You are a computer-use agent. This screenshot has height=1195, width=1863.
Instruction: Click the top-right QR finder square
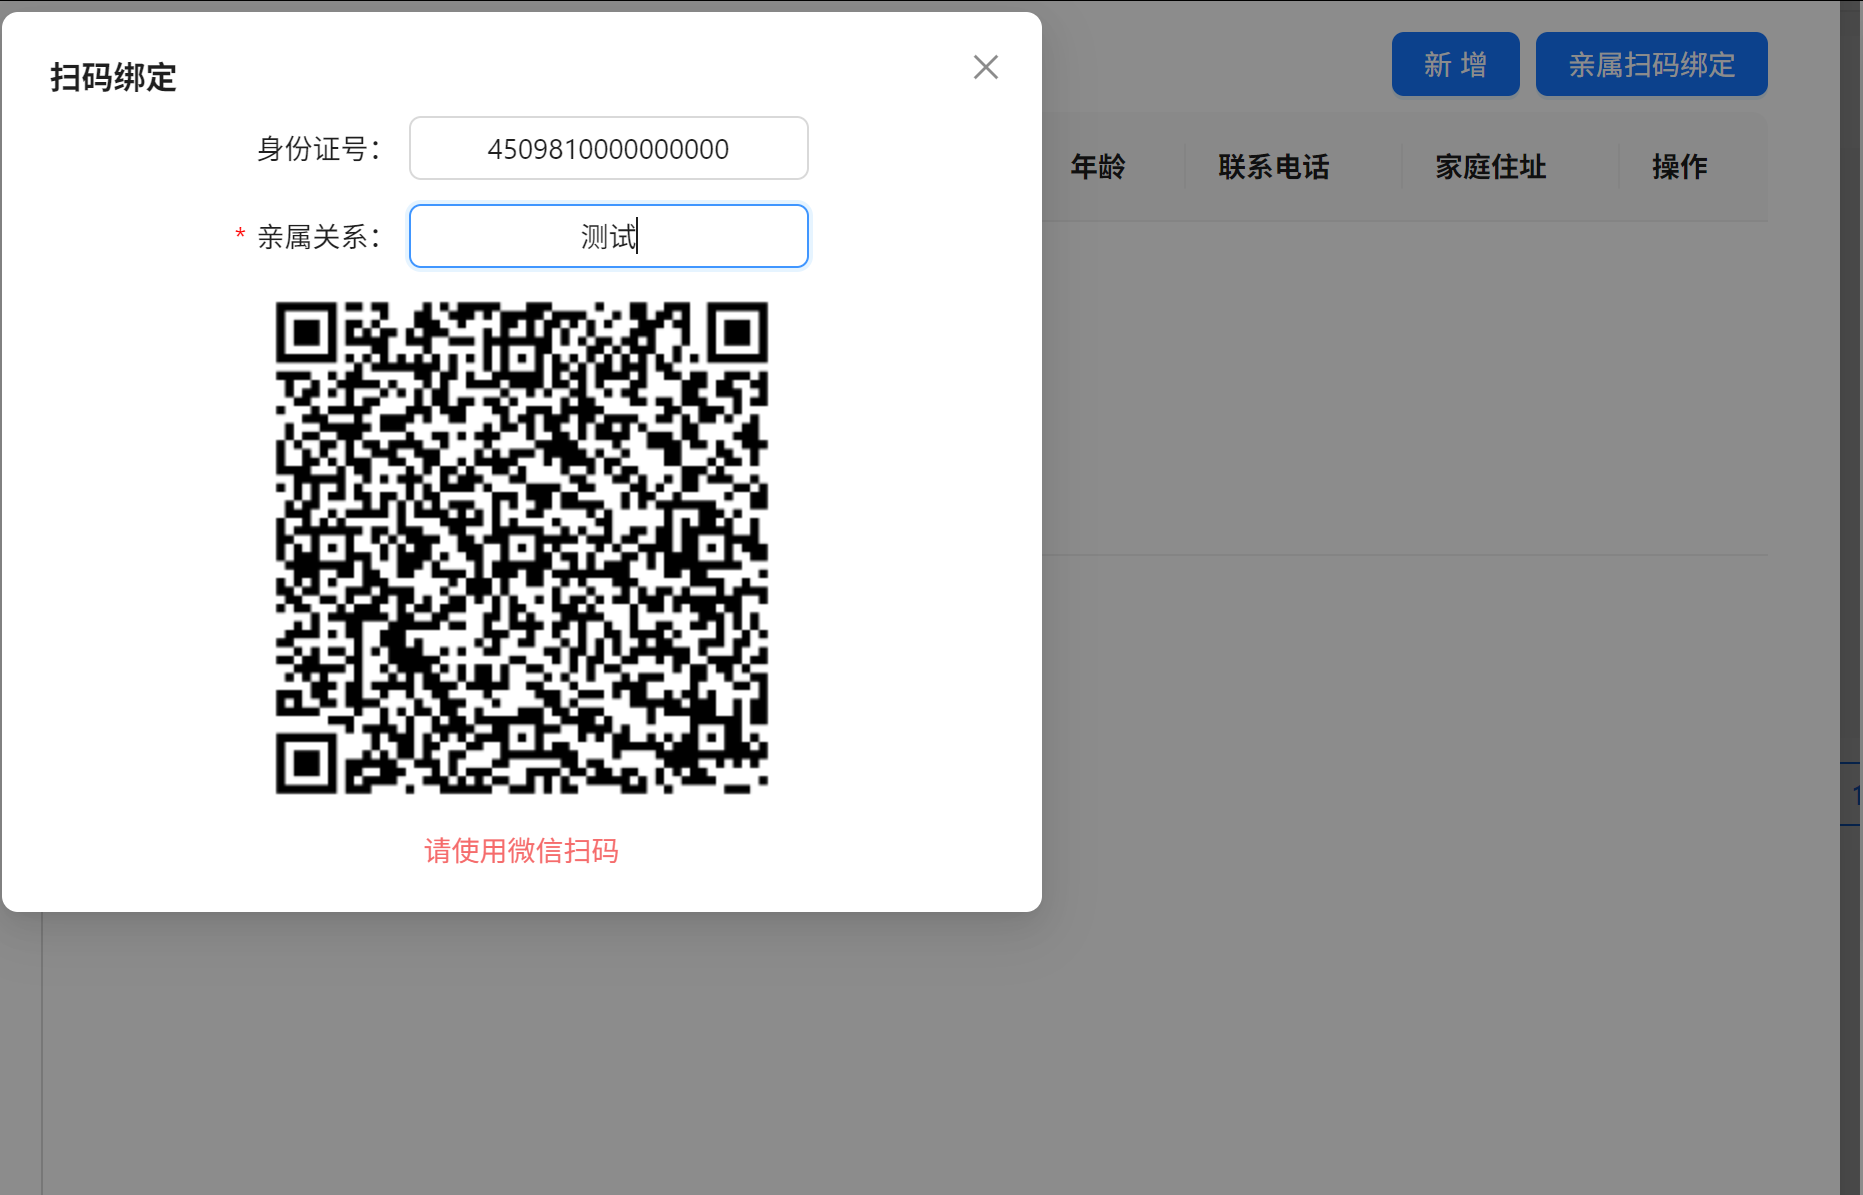(x=737, y=333)
